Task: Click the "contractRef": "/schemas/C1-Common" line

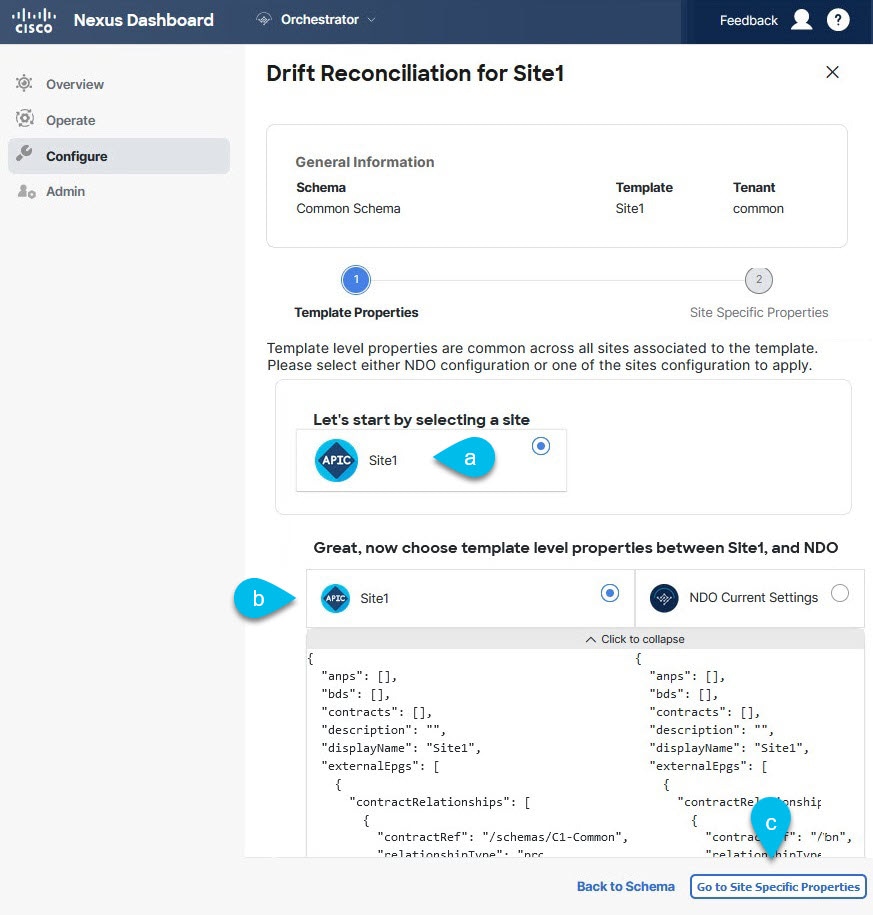Action: point(502,837)
